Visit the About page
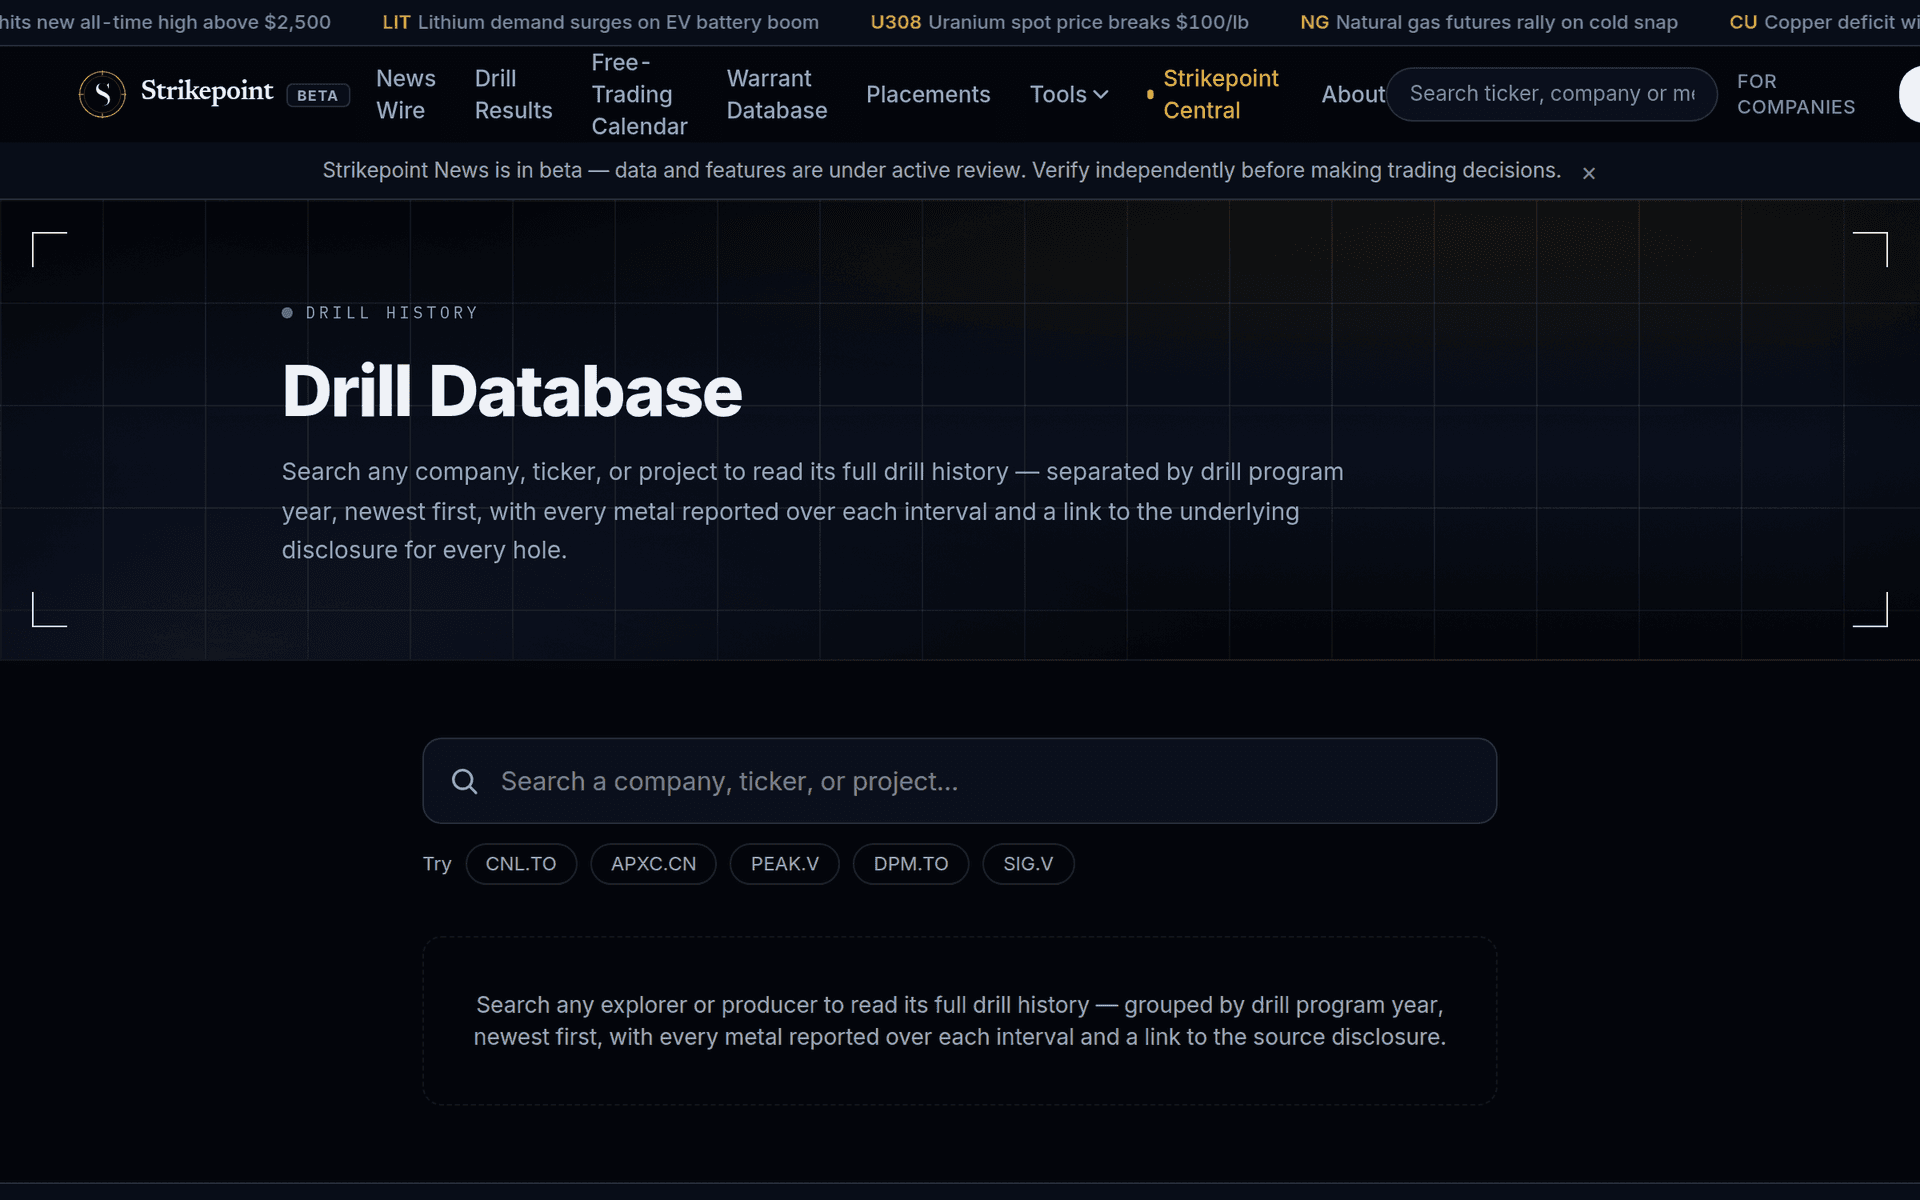Viewport: 1920px width, 1200px height. [1353, 94]
